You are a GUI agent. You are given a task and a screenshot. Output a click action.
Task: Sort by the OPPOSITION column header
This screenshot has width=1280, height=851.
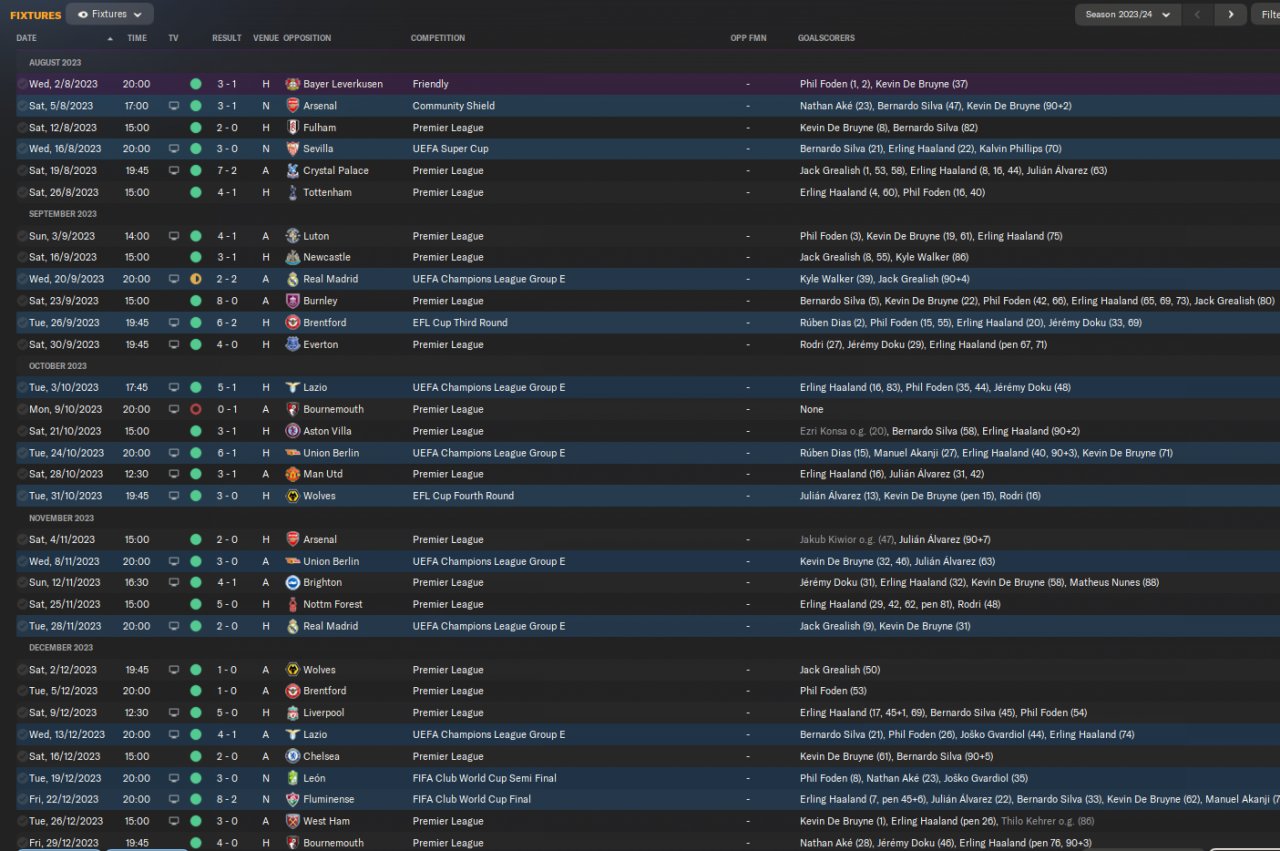tap(307, 38)
